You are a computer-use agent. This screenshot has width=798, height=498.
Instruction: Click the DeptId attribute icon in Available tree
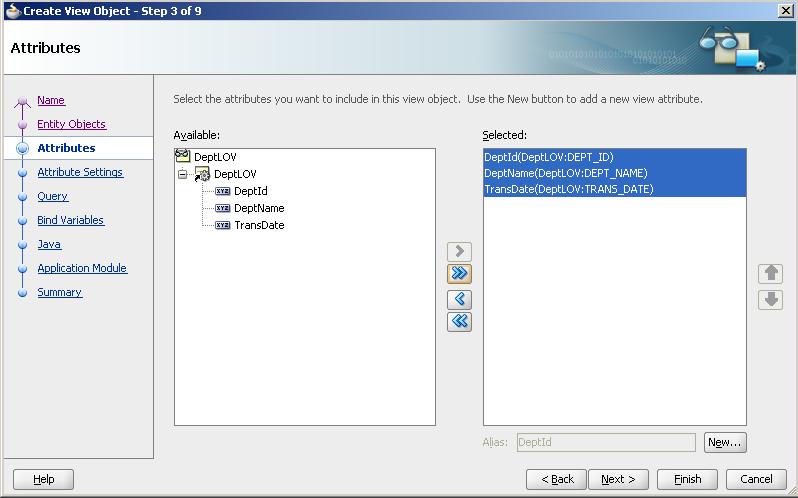(222, 191)
